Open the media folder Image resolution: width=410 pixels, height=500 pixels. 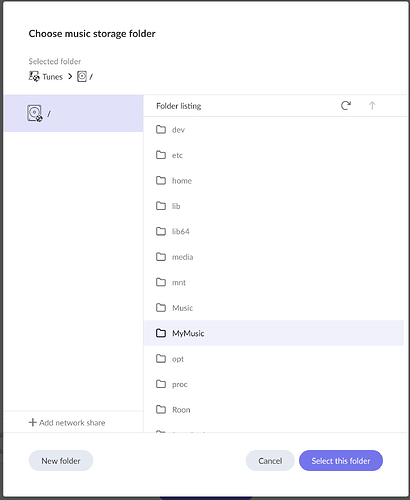pos(274,257)
